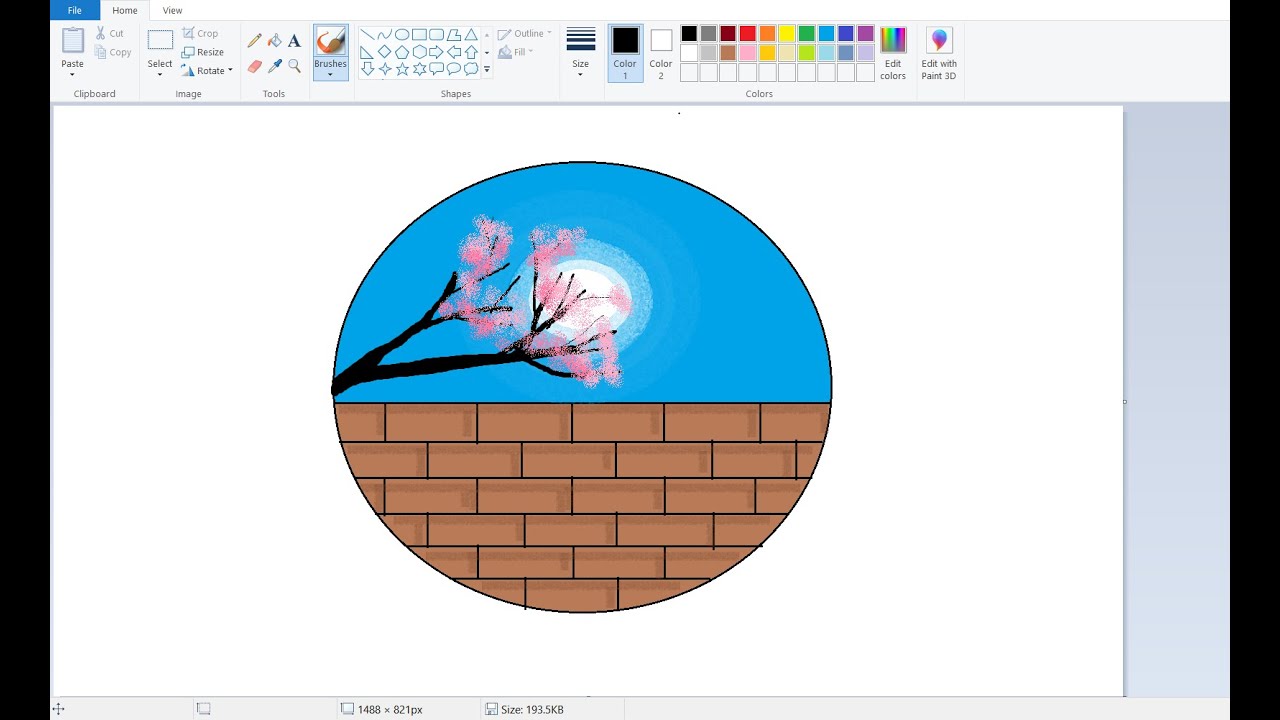Choose the Line shape

pyautogui.click(x=367, y=34)
